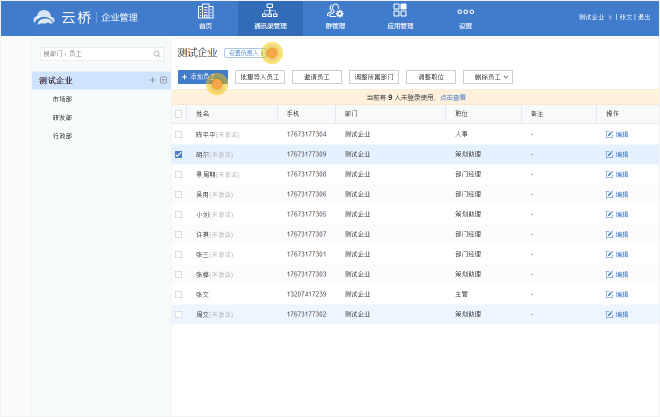Click the 姓名 column header

click(202, 114)
